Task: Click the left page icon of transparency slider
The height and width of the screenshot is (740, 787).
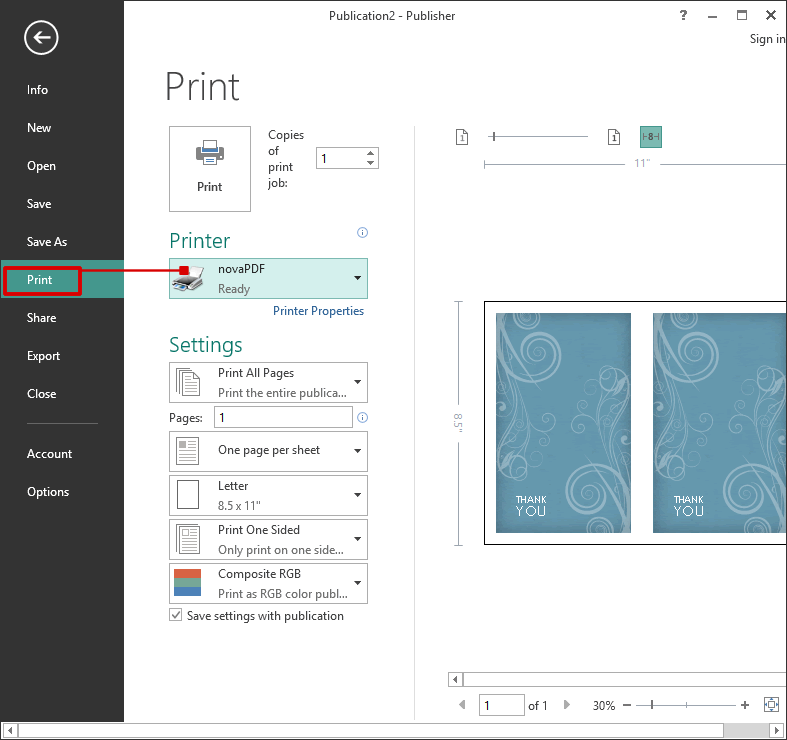Action: pos(462,137)
